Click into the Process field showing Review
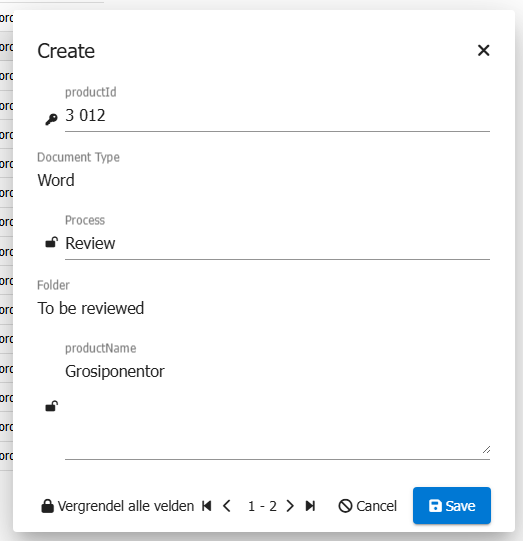523x541 pixels. coord(277,244)
